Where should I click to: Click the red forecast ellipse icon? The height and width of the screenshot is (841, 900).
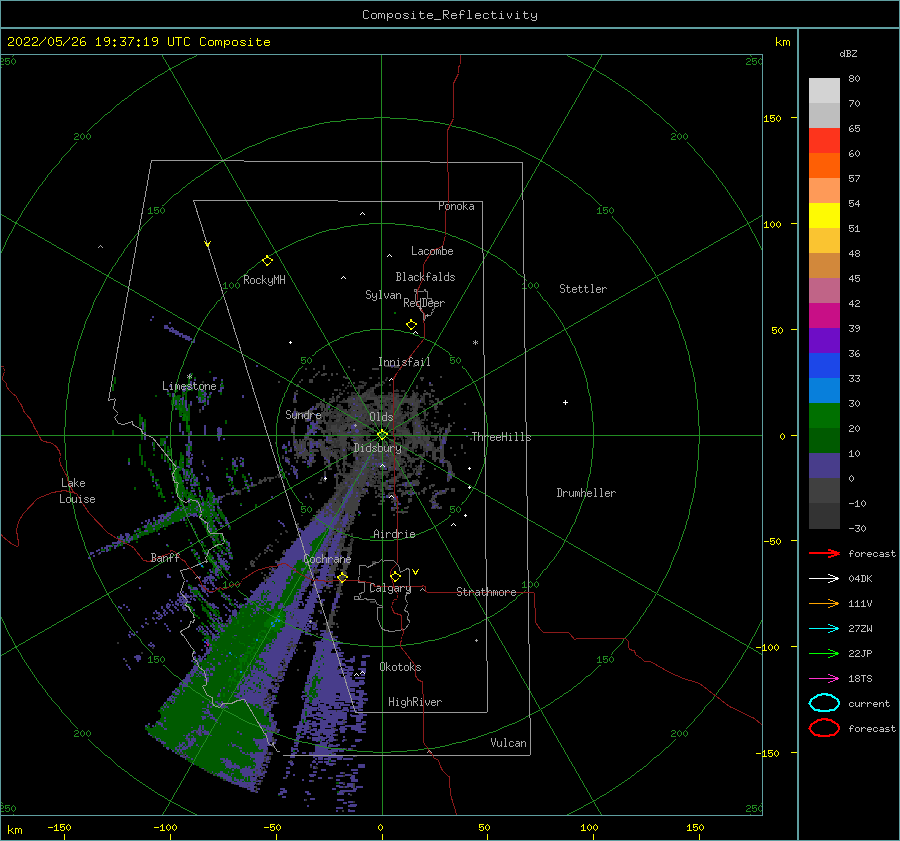point(824,728)
